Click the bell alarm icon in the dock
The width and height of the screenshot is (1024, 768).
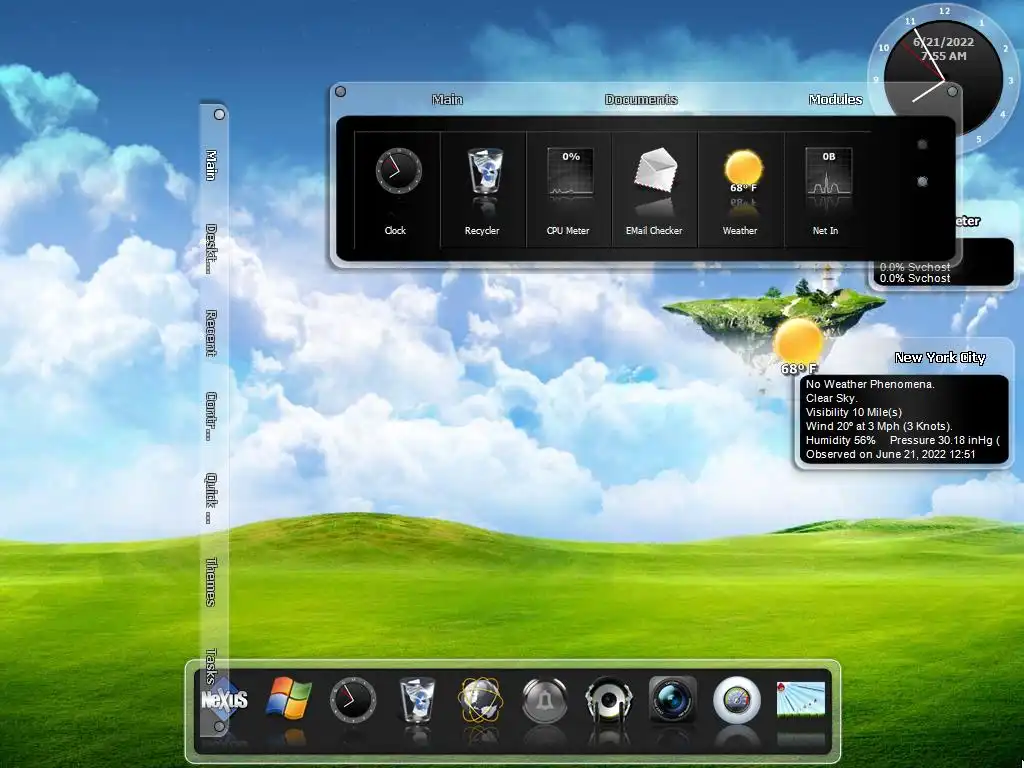pos(545,701)
